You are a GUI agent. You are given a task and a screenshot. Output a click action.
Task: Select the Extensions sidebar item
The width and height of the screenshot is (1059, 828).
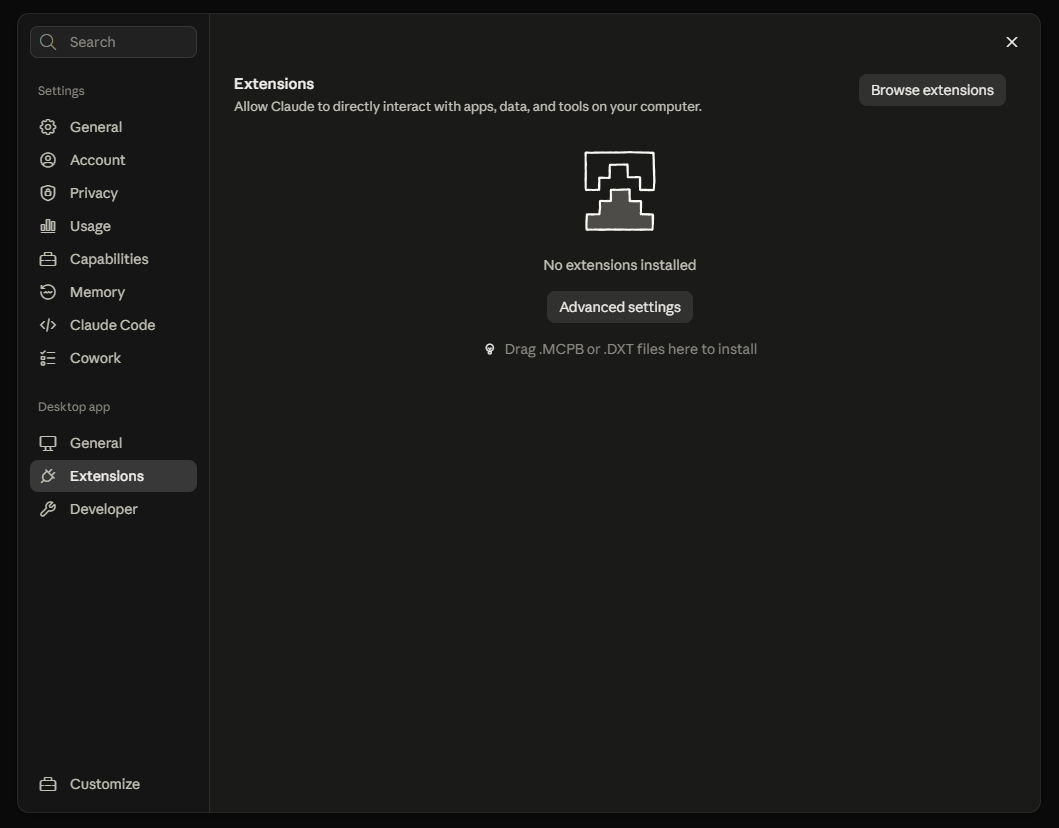pos(113,476)
